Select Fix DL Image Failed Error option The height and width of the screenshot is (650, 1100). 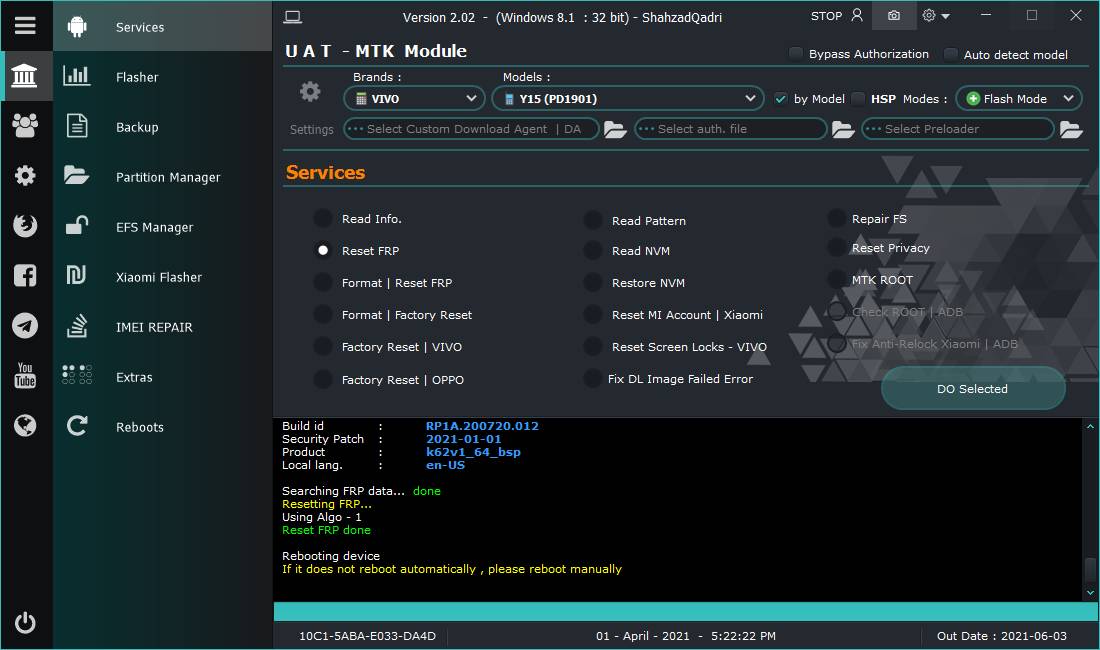coord(593,379)
